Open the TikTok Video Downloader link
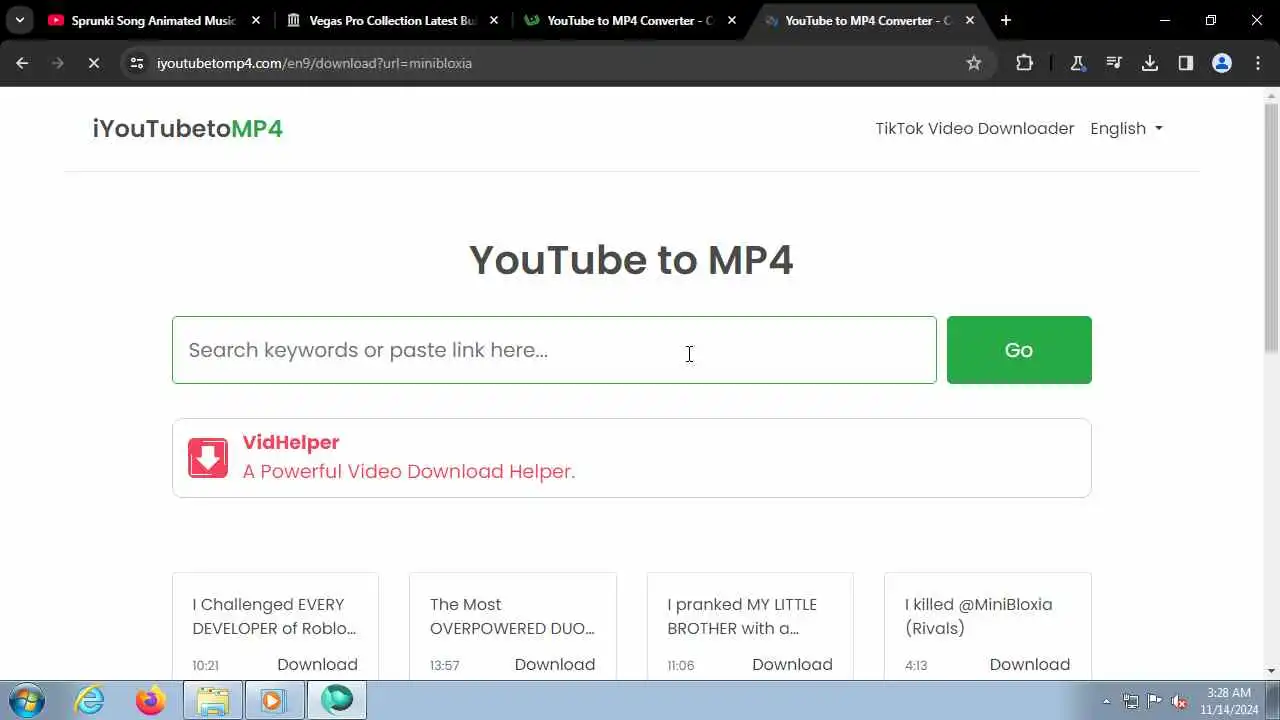The width and height of the screenshot is (1280, 720). [x=975, y=128]
